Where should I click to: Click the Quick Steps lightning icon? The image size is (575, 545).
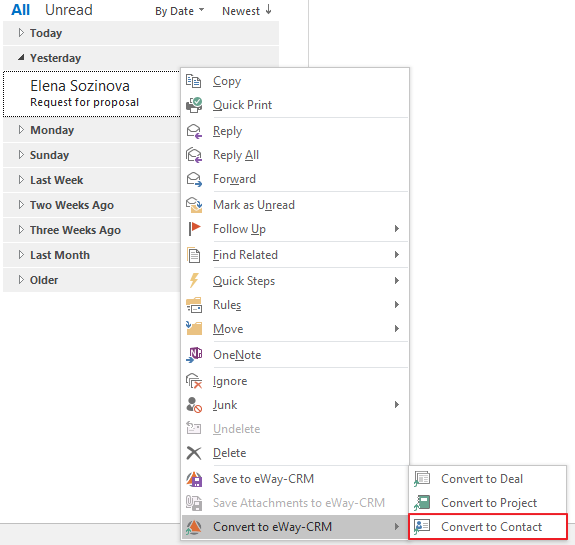click(x=194, y=281)
